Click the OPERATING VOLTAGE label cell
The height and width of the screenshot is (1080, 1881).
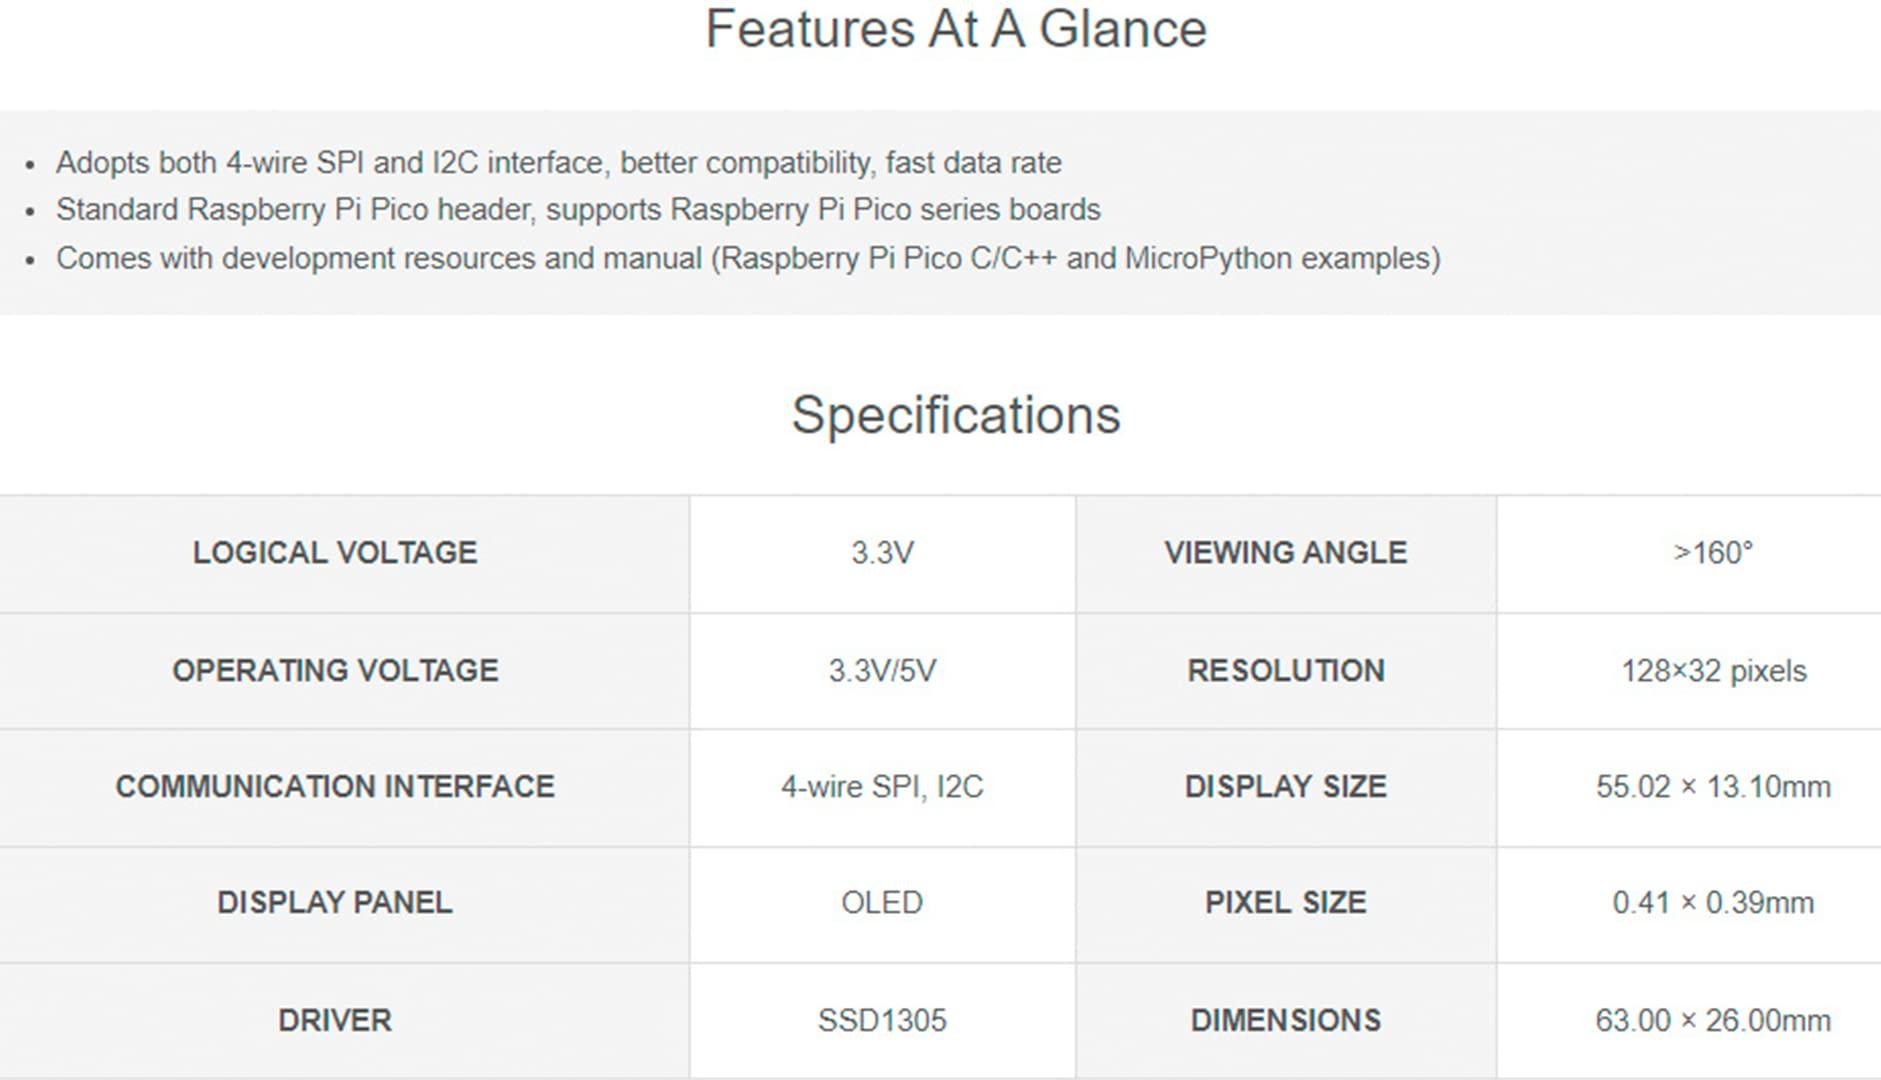pos(335,670)
